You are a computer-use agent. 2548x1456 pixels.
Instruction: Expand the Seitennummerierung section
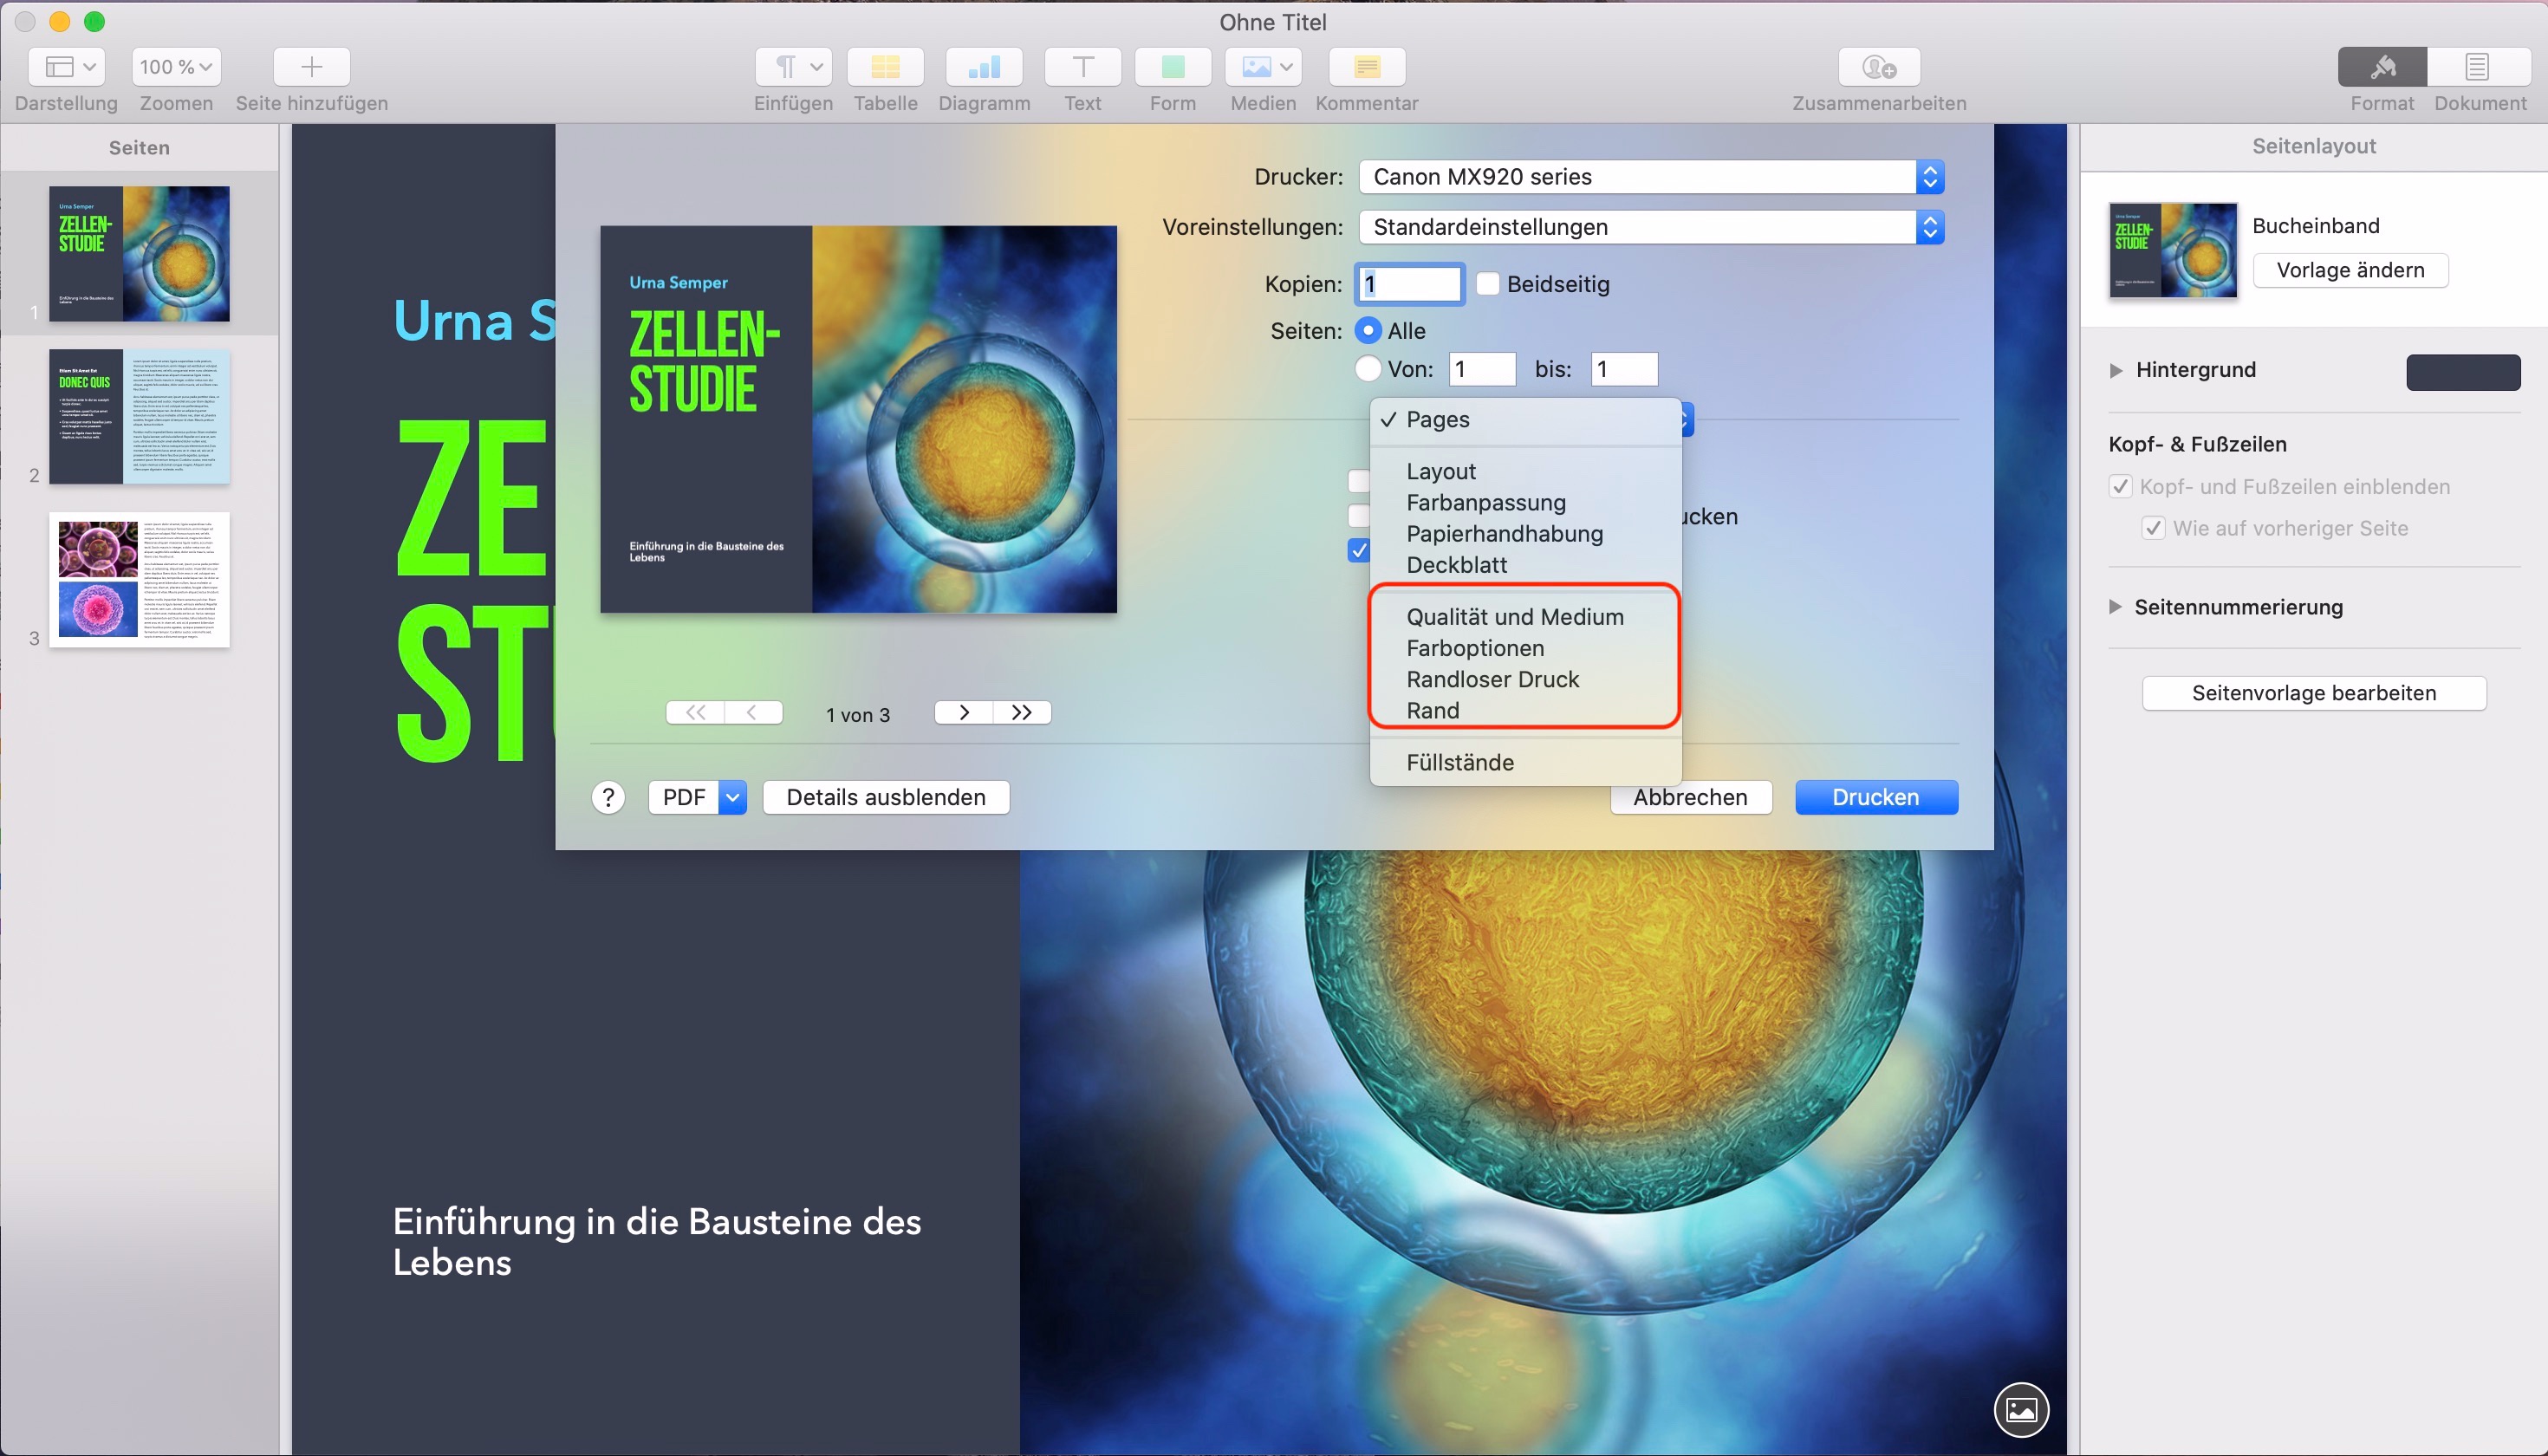2115,607
